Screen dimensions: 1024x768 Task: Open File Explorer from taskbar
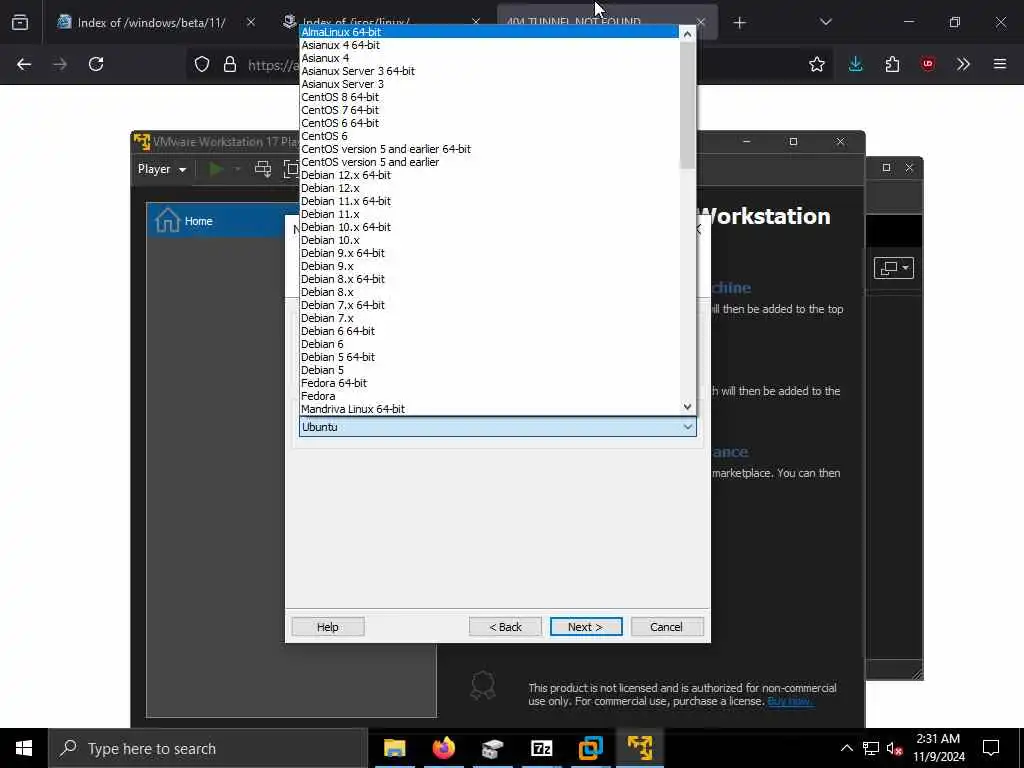point(394,748)
